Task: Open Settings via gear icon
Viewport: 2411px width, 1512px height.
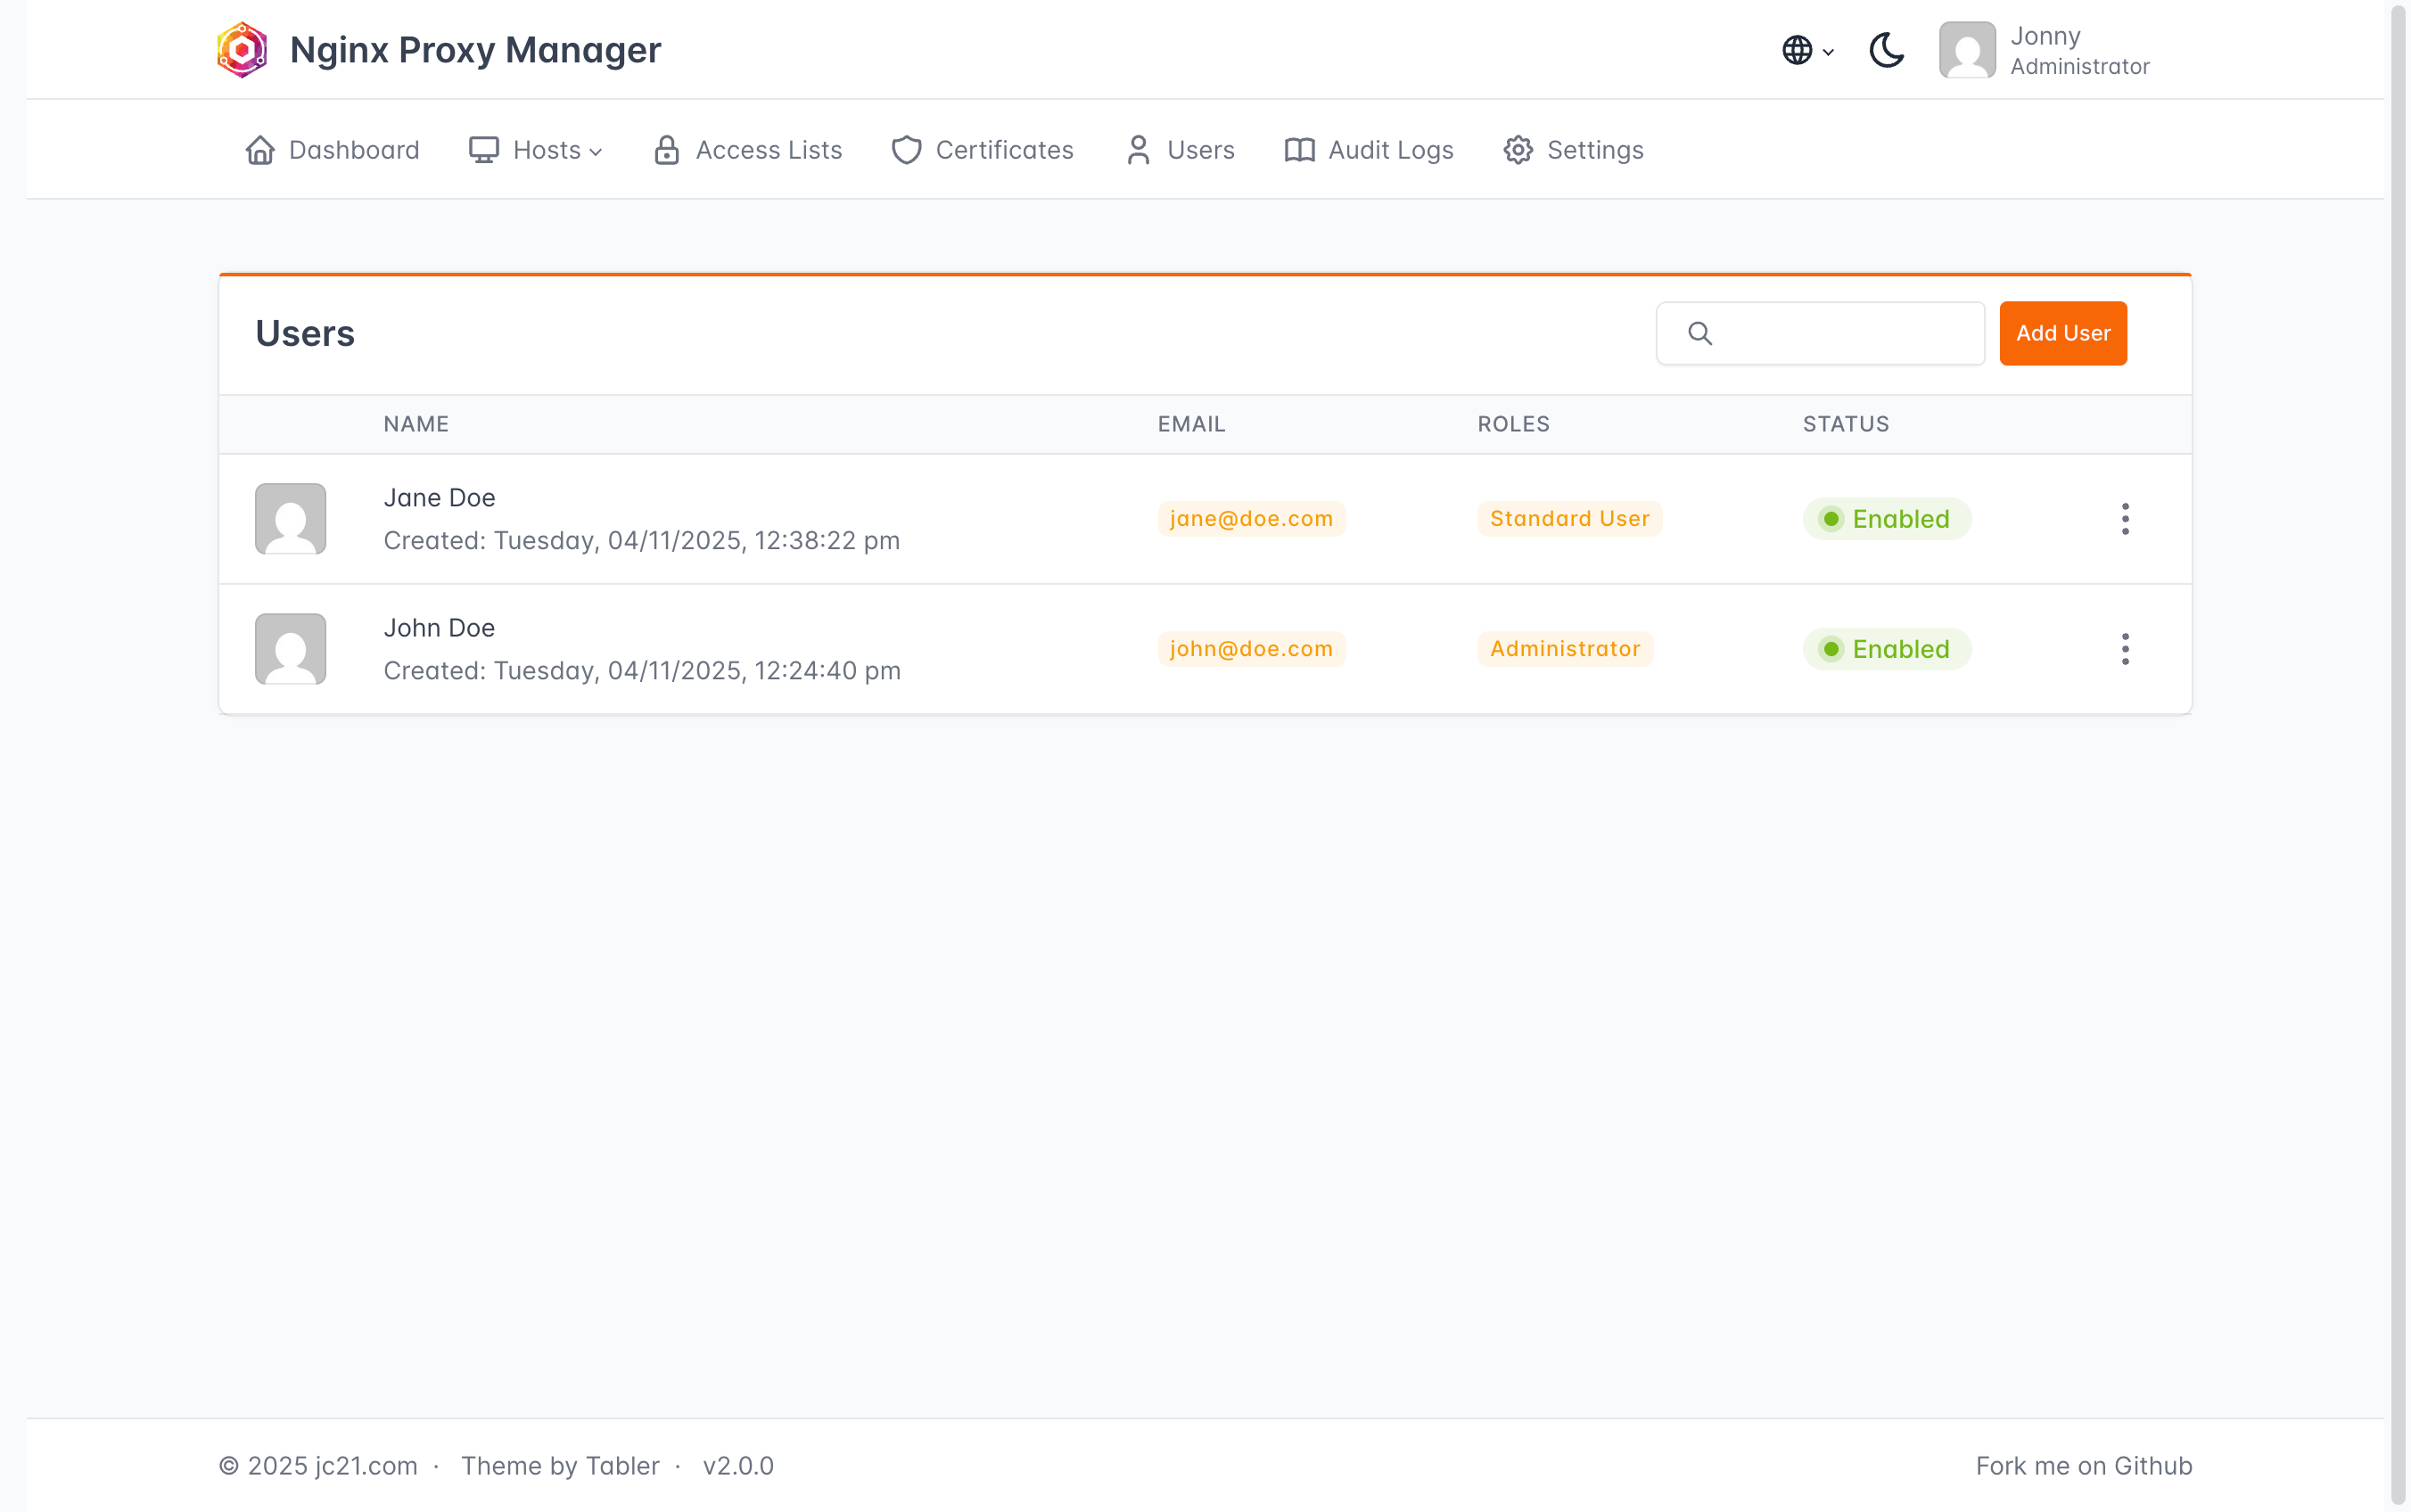Action: click(1518, 150)
